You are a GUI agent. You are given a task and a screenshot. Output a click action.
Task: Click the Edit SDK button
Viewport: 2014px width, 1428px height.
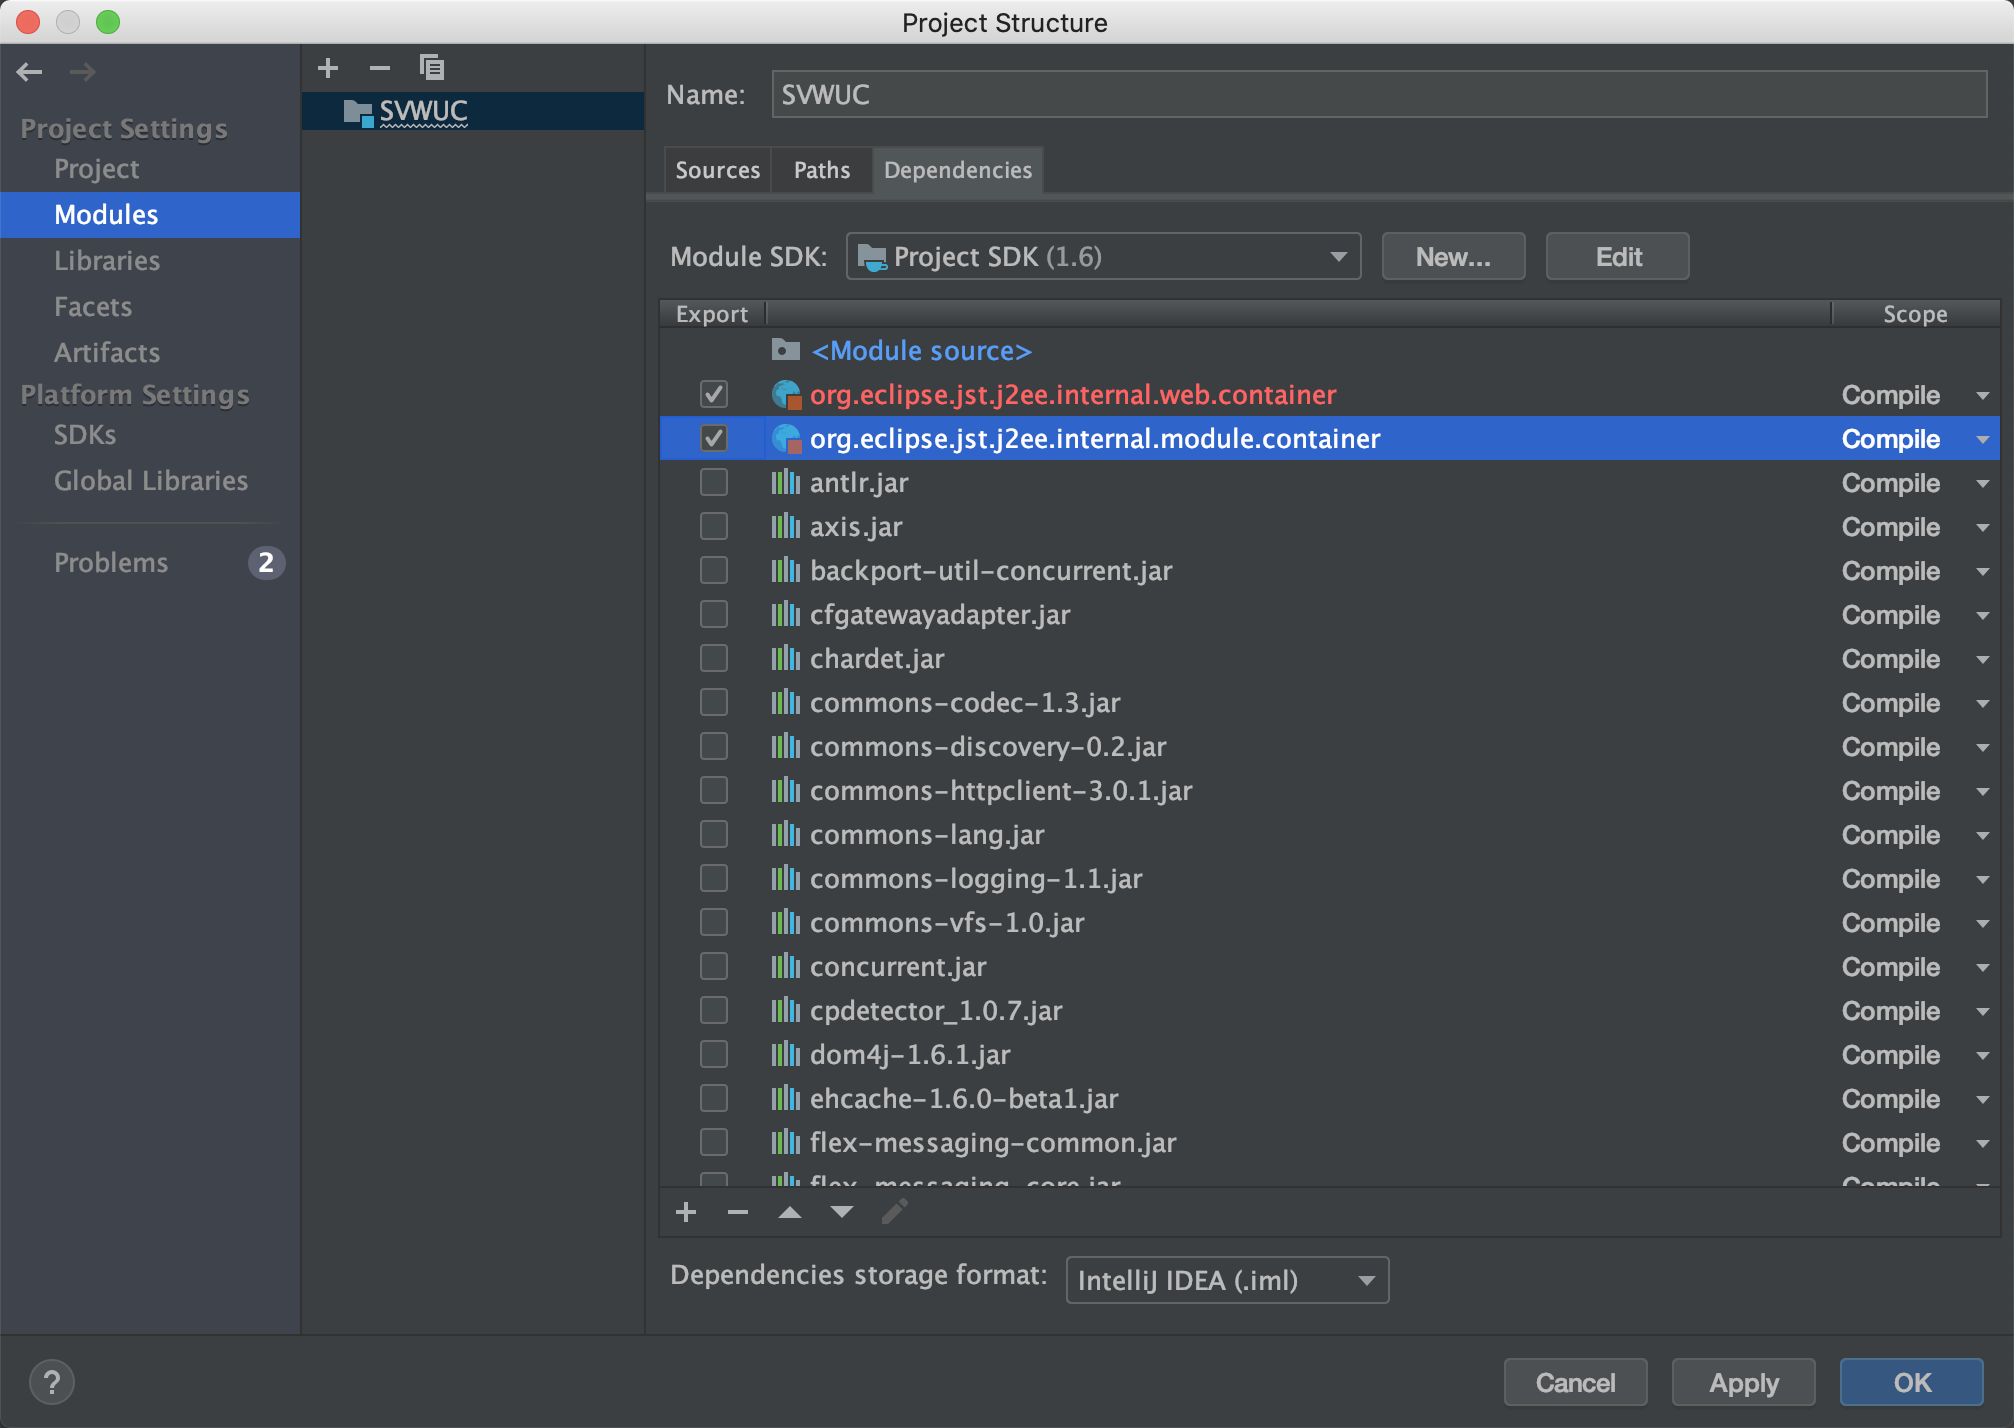tap(1618, 257)
